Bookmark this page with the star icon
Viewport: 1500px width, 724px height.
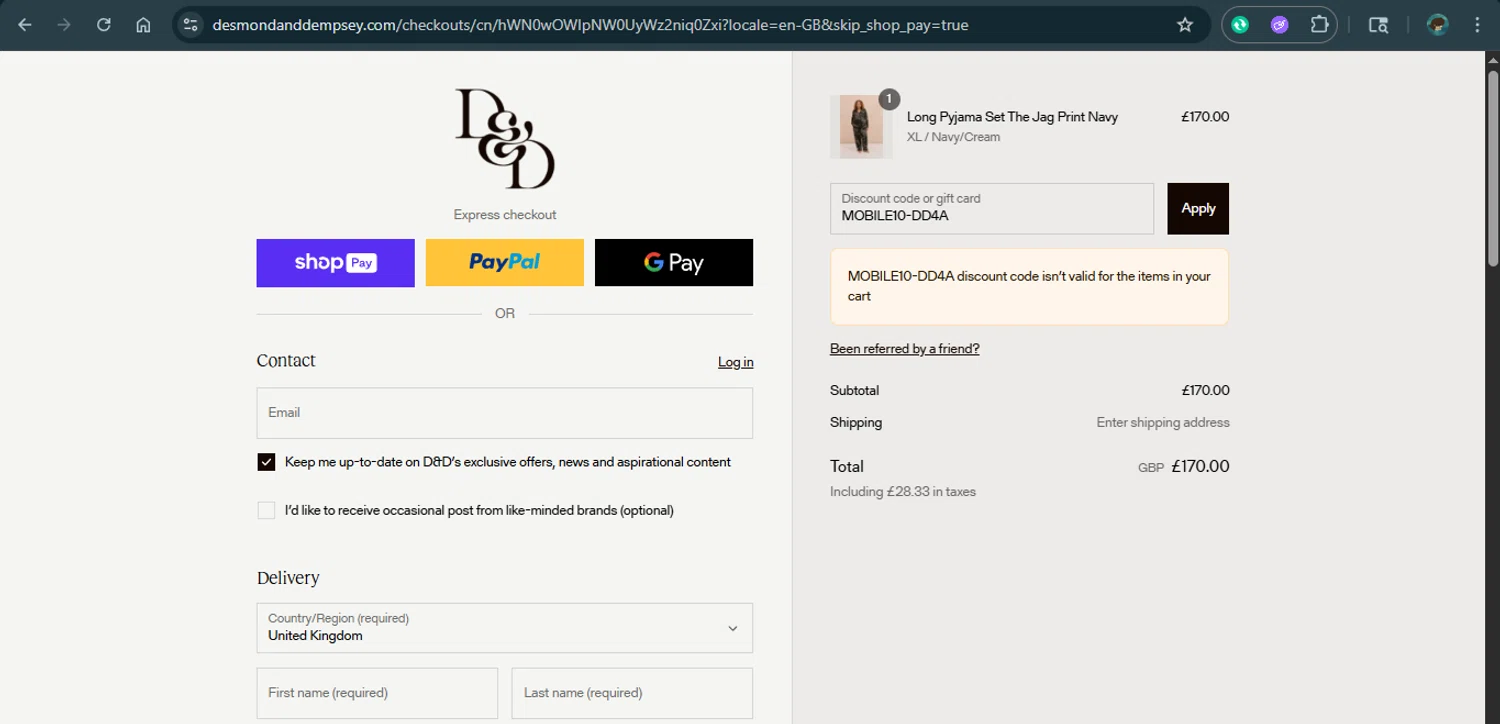1185,25
